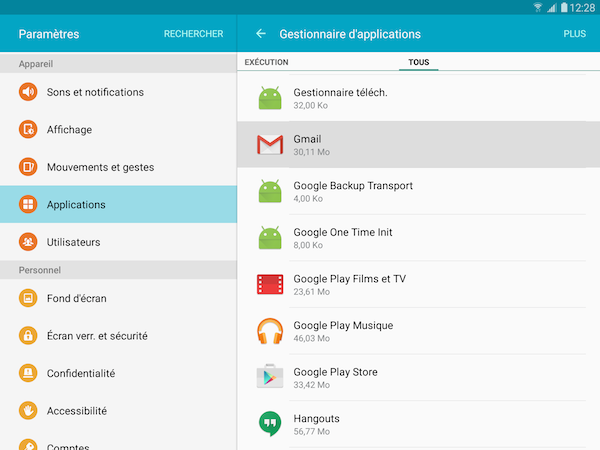Tap the Paramètres title
Image resolution: width=600 pixels, height=450 pixels.
pyautogui.click(x=49, y=34)
